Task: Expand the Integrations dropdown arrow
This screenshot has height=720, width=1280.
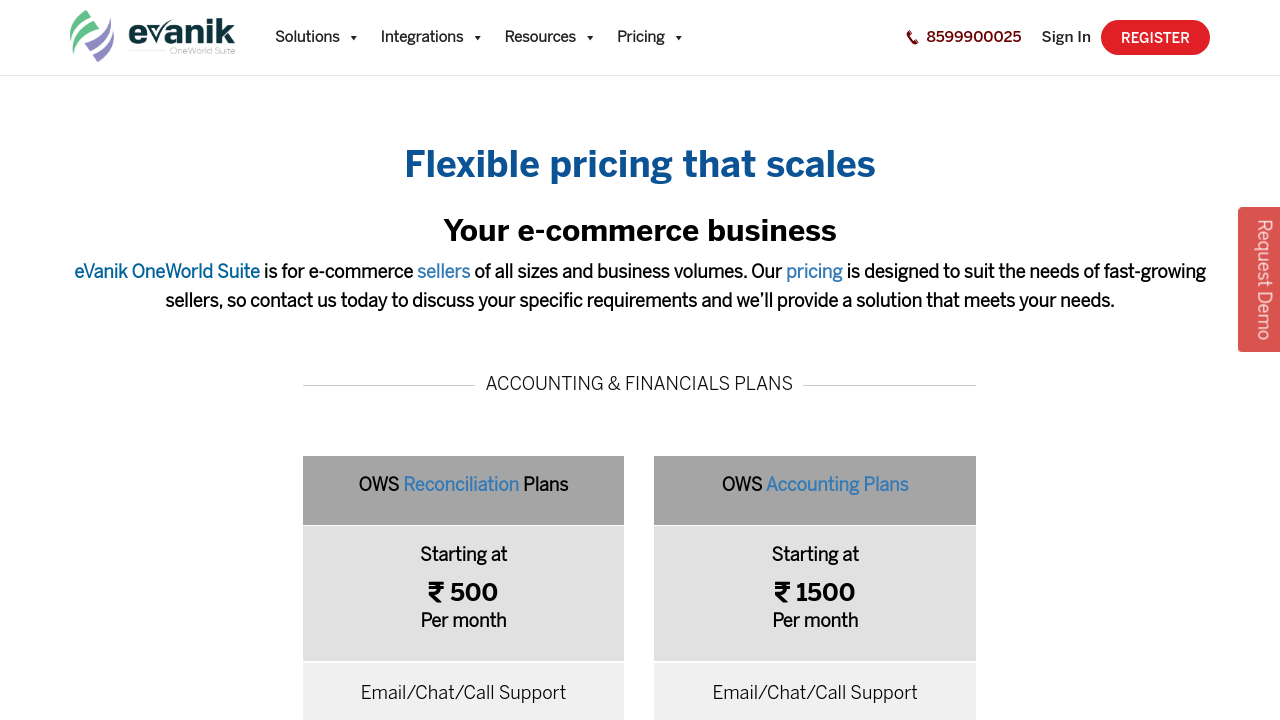Action: (x=477, y=38)
